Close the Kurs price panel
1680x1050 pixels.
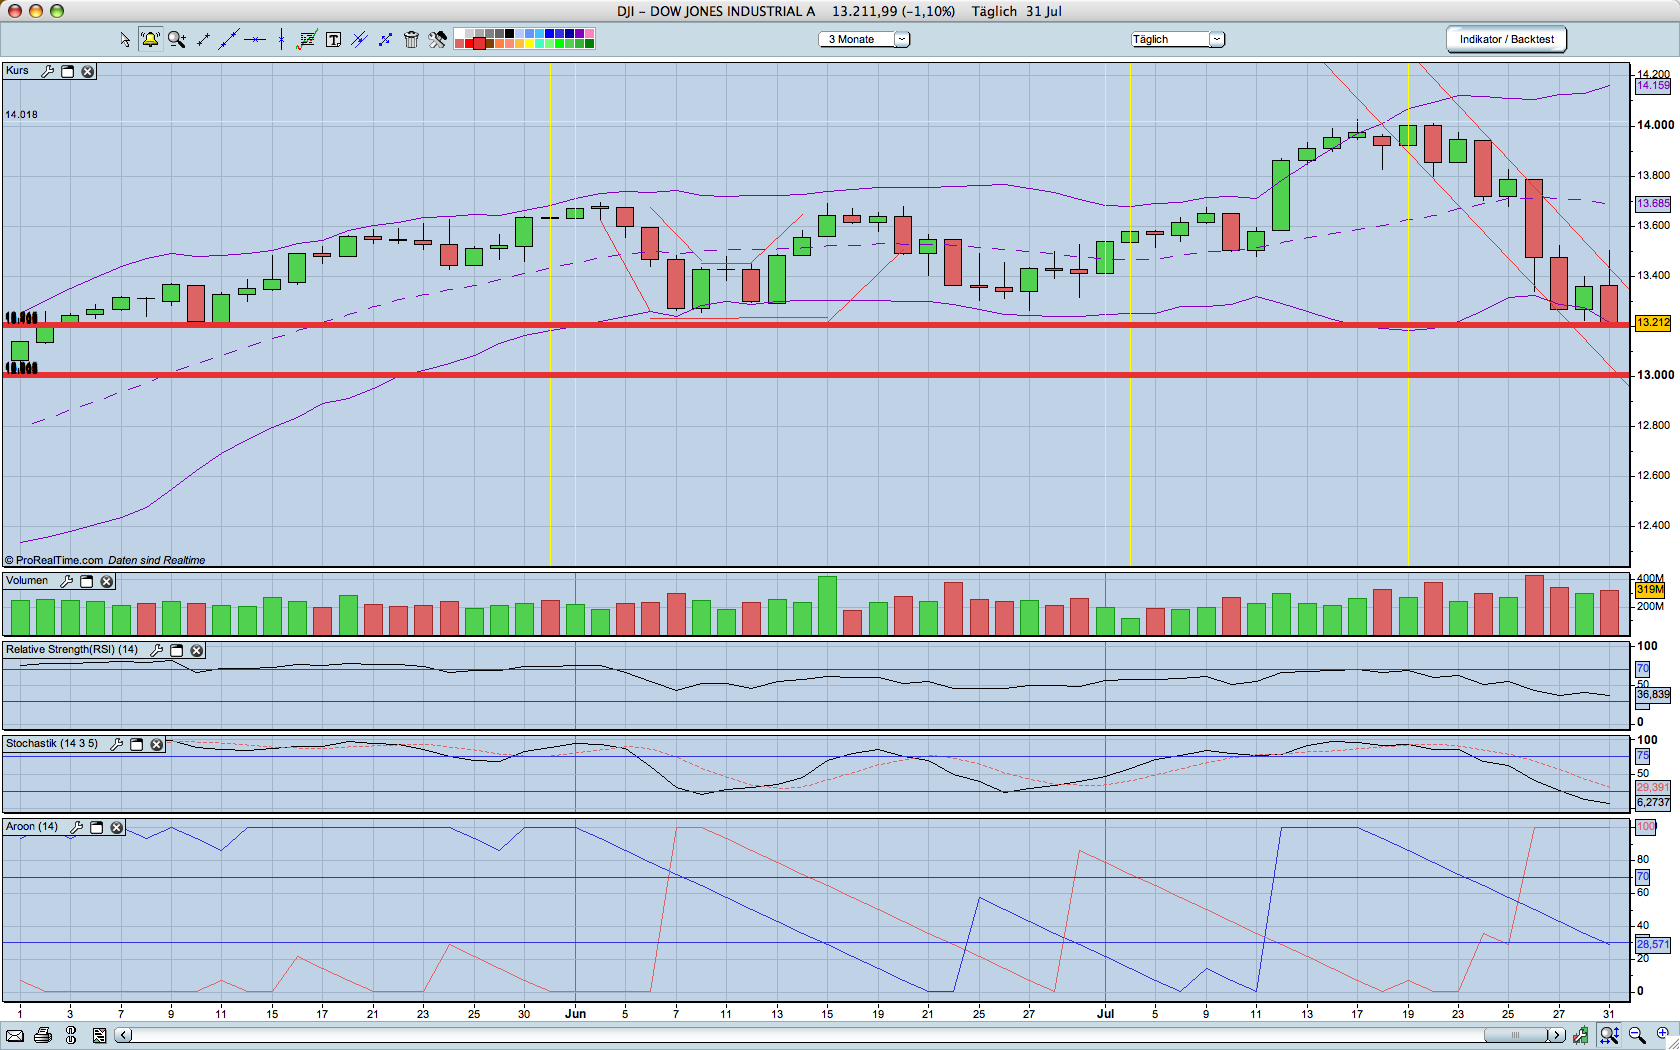click(88, 72)
